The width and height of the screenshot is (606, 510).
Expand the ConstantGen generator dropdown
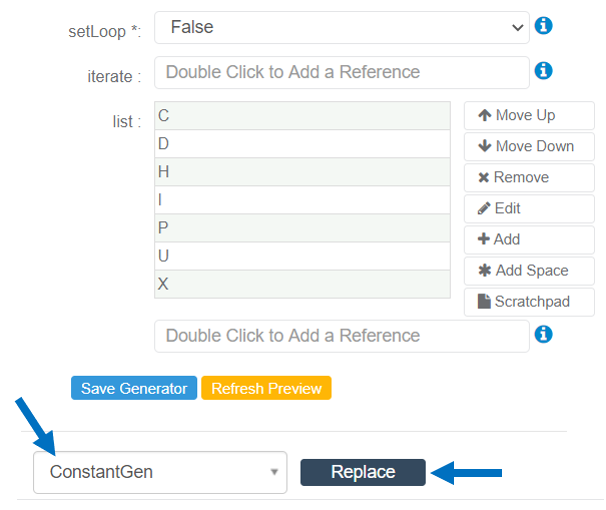tap(160, 472)
